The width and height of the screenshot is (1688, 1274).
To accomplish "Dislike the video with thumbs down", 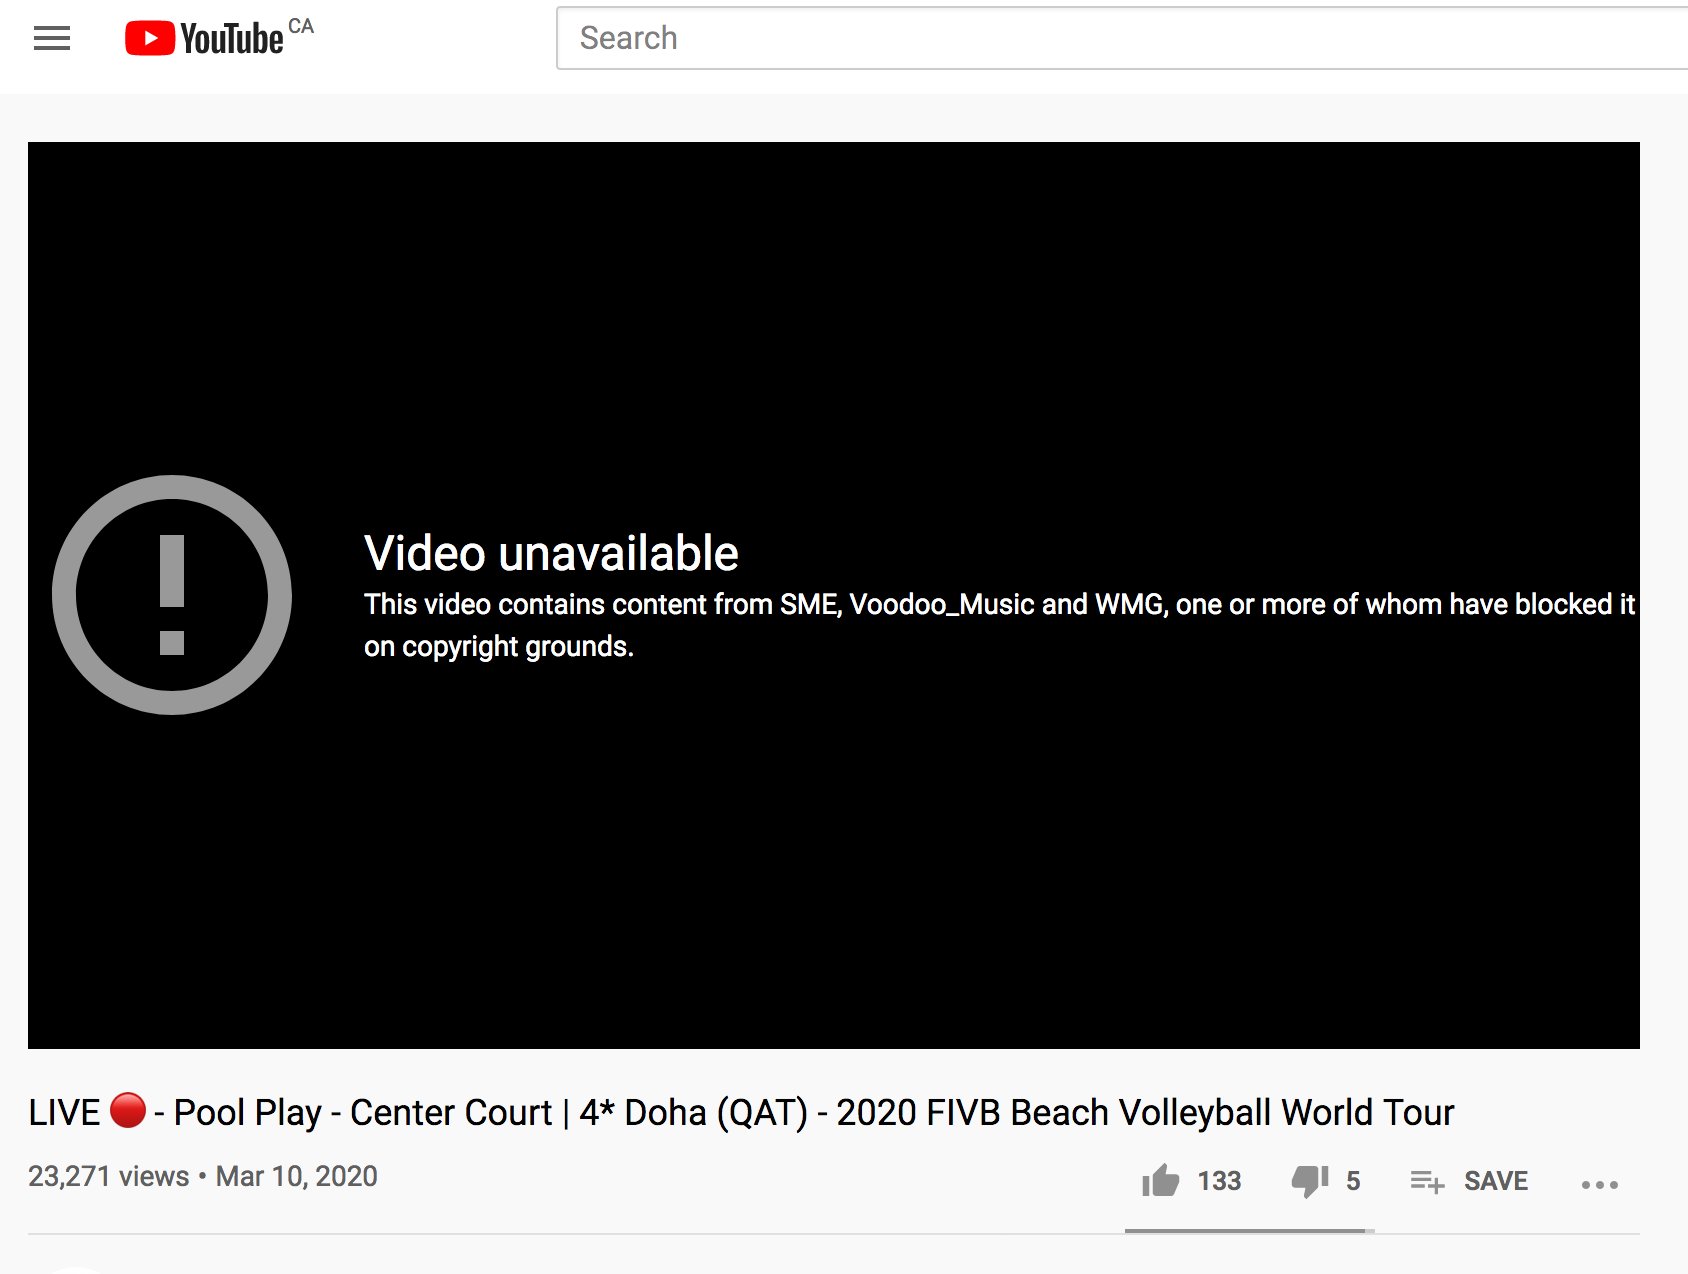I will pyautogui.click(x=1310, y=1181).
